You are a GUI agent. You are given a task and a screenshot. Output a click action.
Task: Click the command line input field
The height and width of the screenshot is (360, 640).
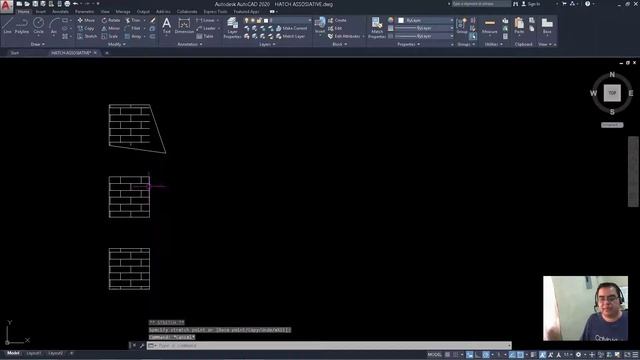pyautogui.click(x=329, y=345)
